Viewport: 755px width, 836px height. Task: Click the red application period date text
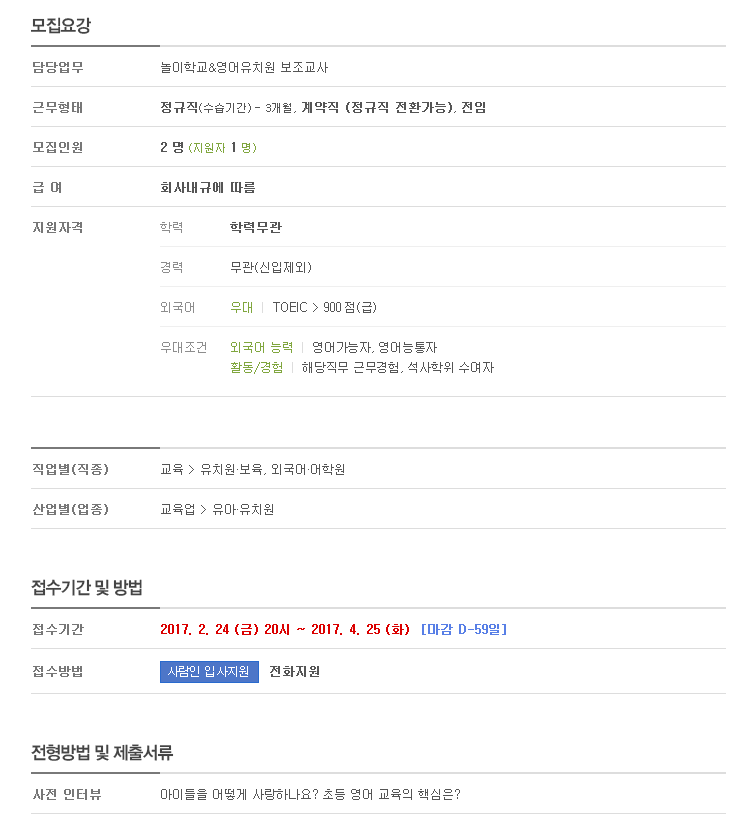(285, 630)
